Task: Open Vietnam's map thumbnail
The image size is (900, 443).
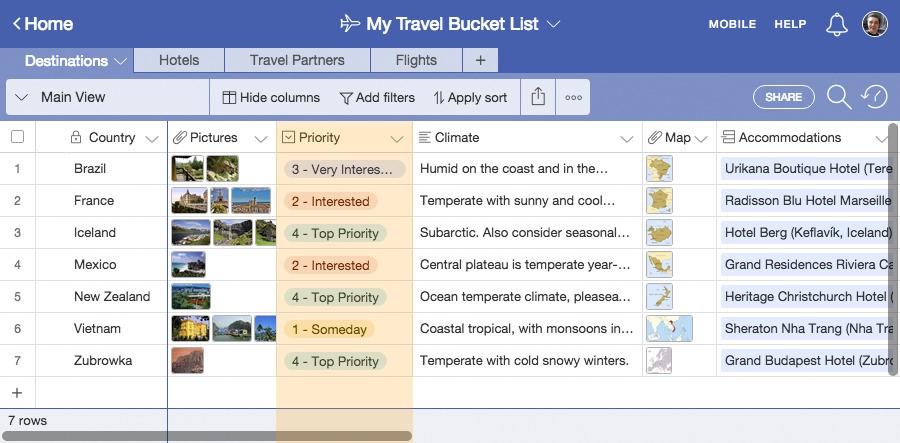Action: click(669, 329)
